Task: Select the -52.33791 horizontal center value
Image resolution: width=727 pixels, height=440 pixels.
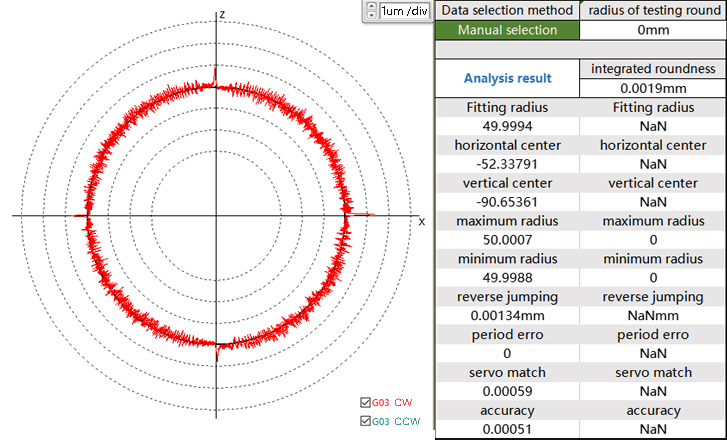Action: [x=507, y=164]
